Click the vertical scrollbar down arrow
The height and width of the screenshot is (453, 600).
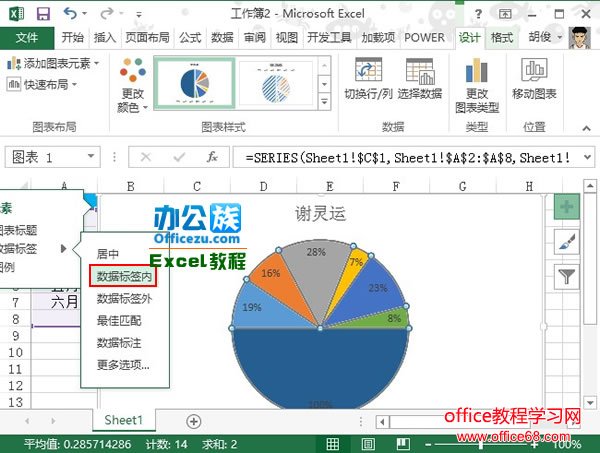[589, 402]
